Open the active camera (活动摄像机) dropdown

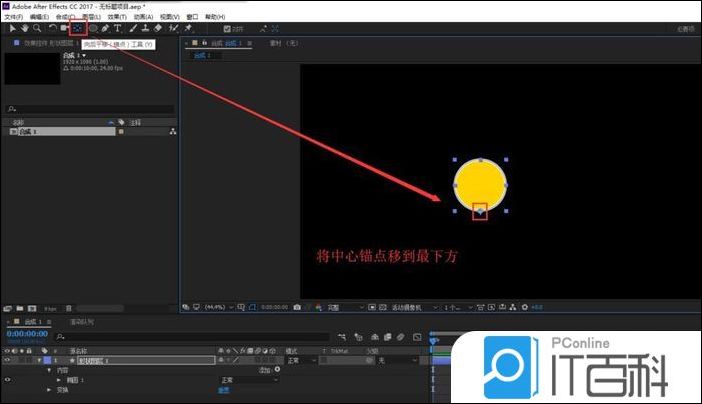click(415, 307)
